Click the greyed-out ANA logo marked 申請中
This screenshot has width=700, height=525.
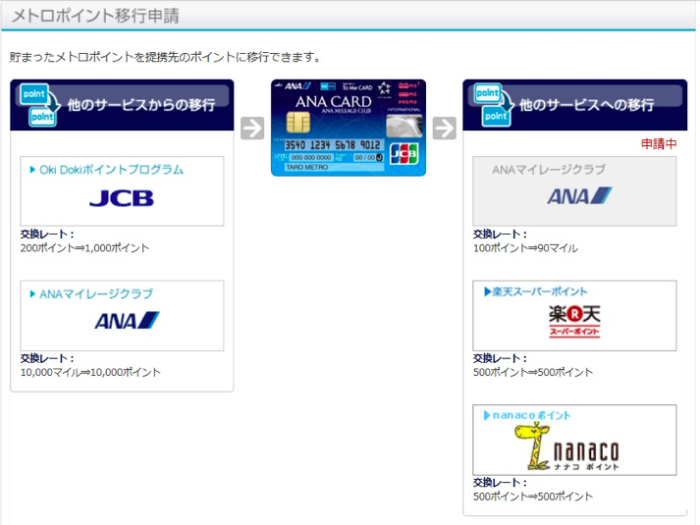pyautogui.click(x=578, y=196)
